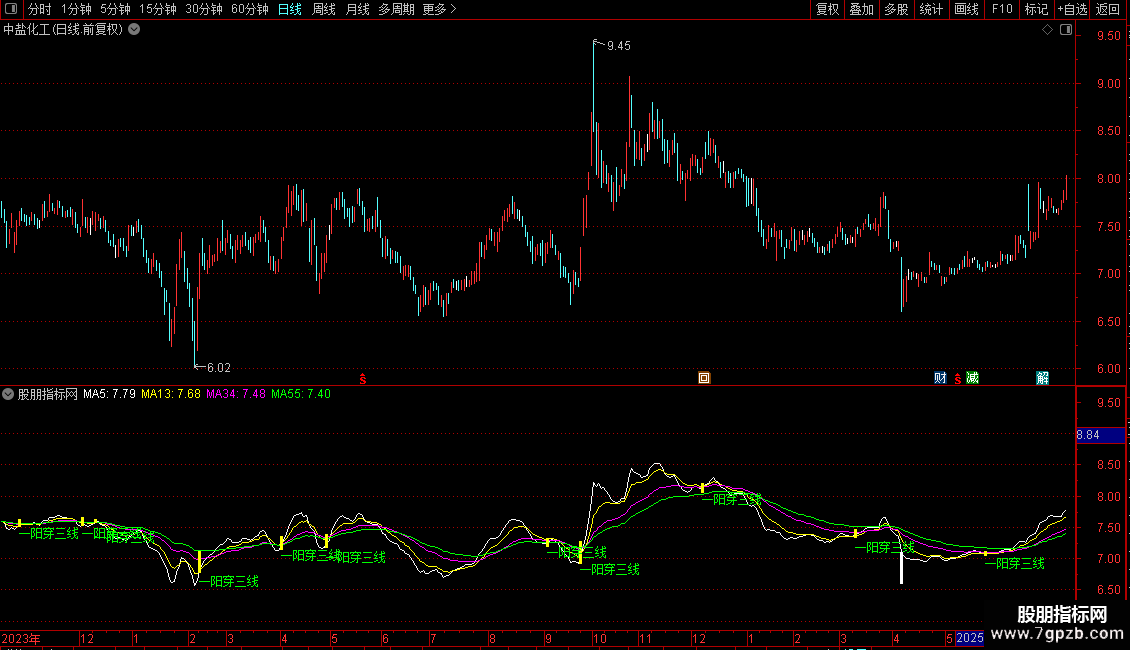The image size is (1130, 650).
Task: Select the 1分钟 period
Action: click(76, 9)
